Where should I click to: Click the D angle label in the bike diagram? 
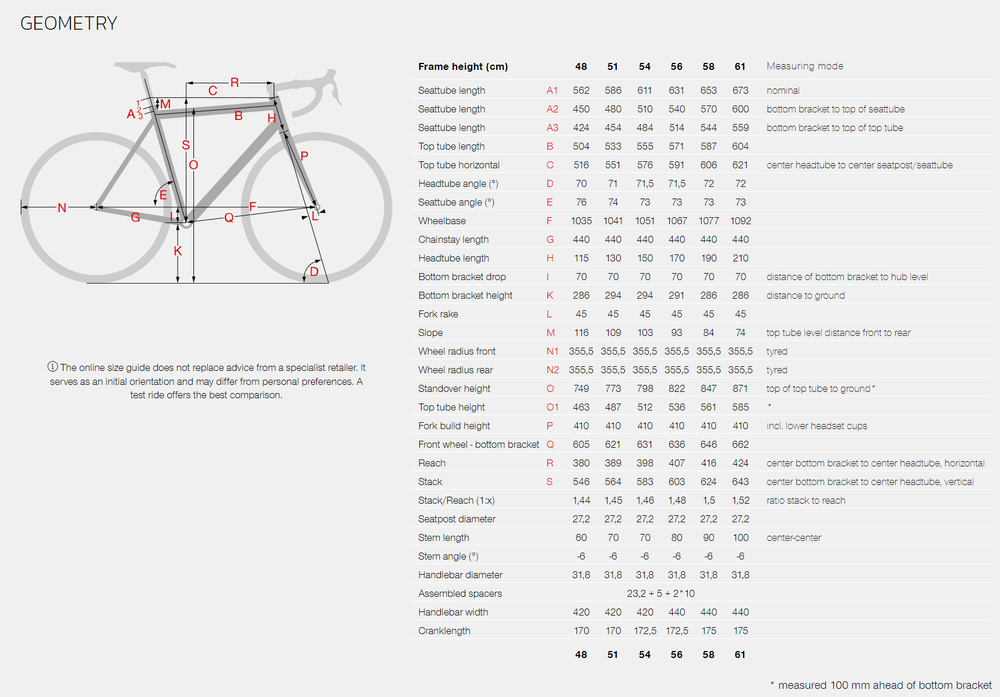coord(313,271)
